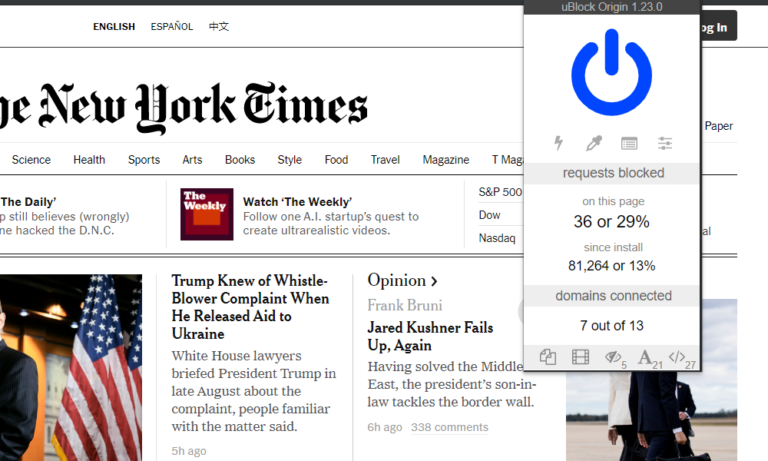Toggle uBlock Origin power button

pyautogui.click(x=611, y=72)
